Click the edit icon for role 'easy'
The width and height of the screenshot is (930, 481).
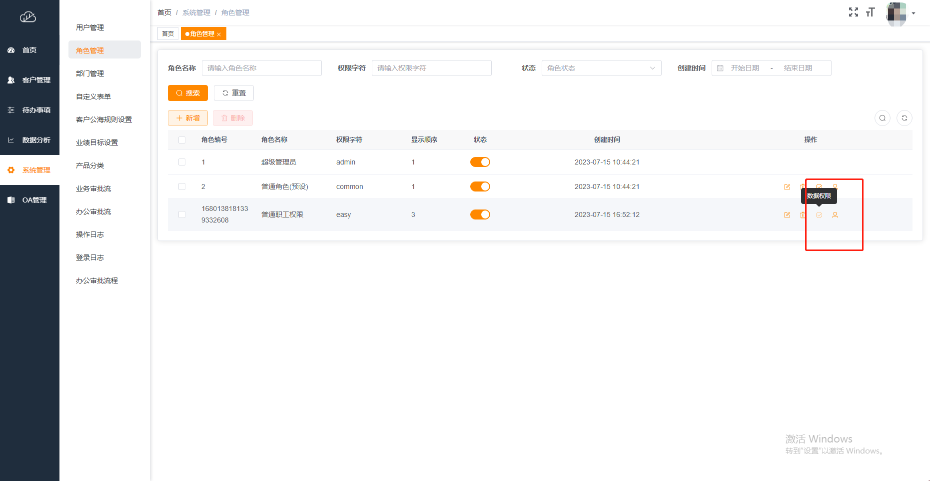(787, 215)
